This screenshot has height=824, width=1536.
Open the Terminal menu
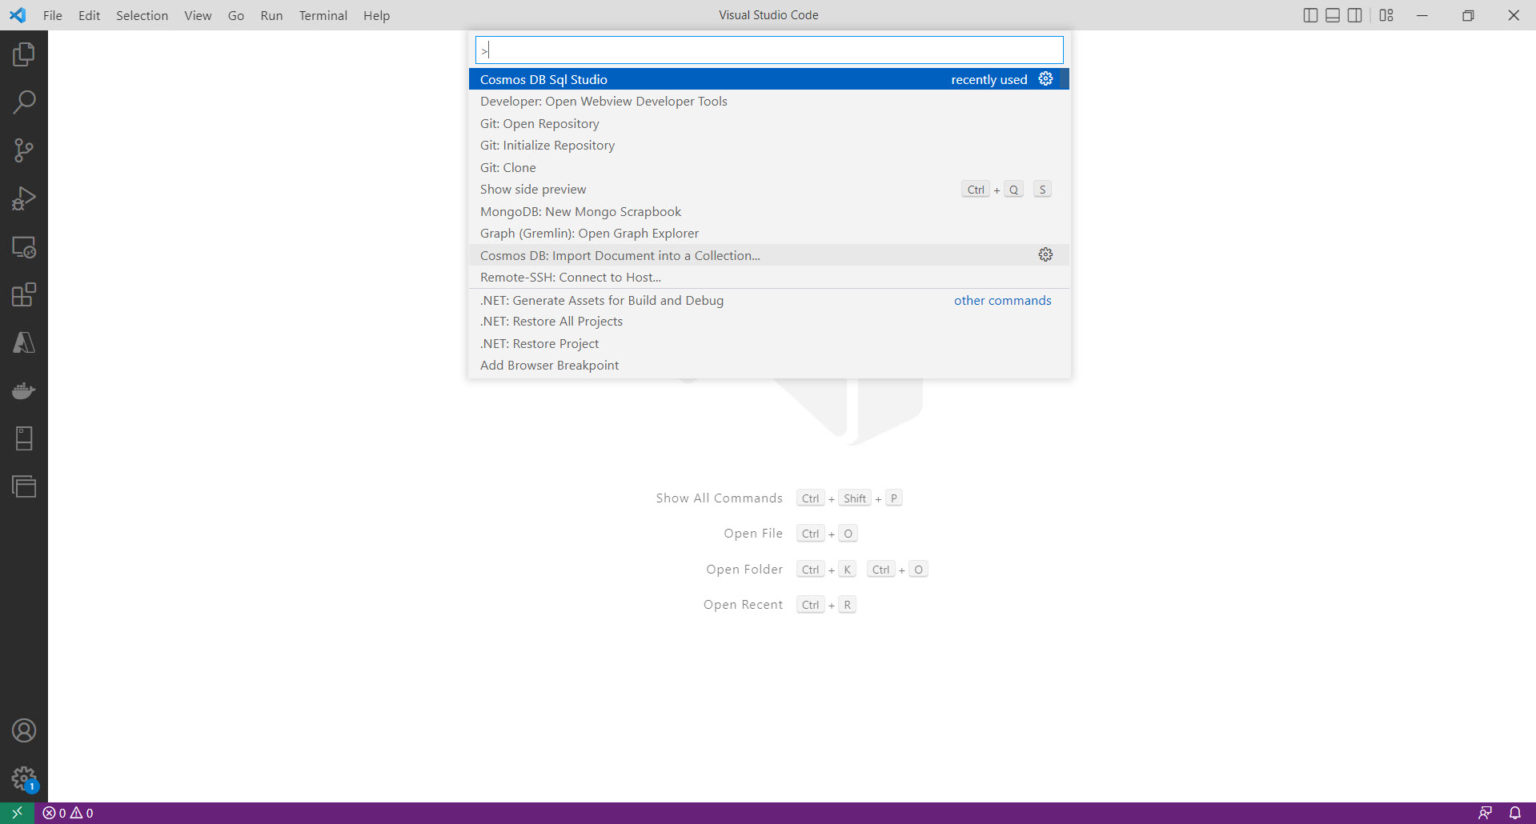click(323, 15)
